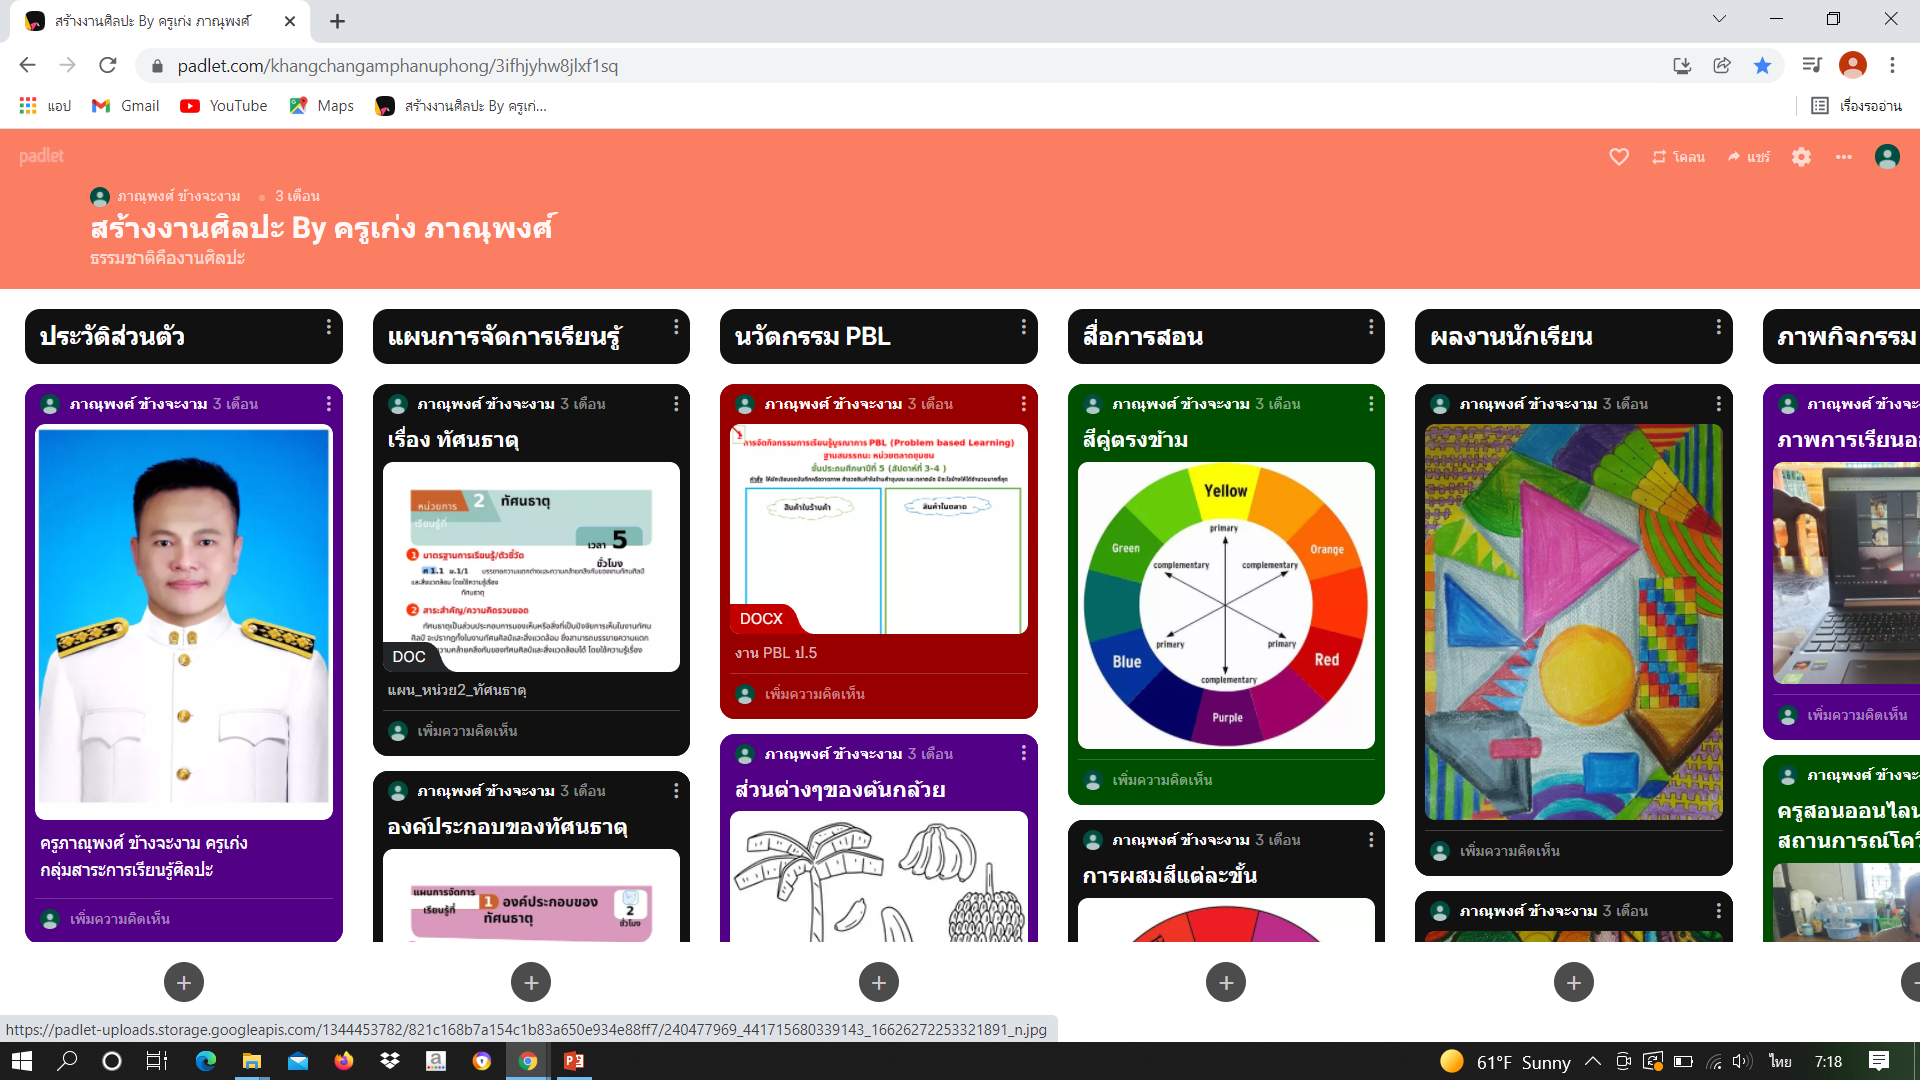This screenshot has width=1920, height=1080.
Task: Click the Remake (โคลน) button
Action: click(1679, 157)
